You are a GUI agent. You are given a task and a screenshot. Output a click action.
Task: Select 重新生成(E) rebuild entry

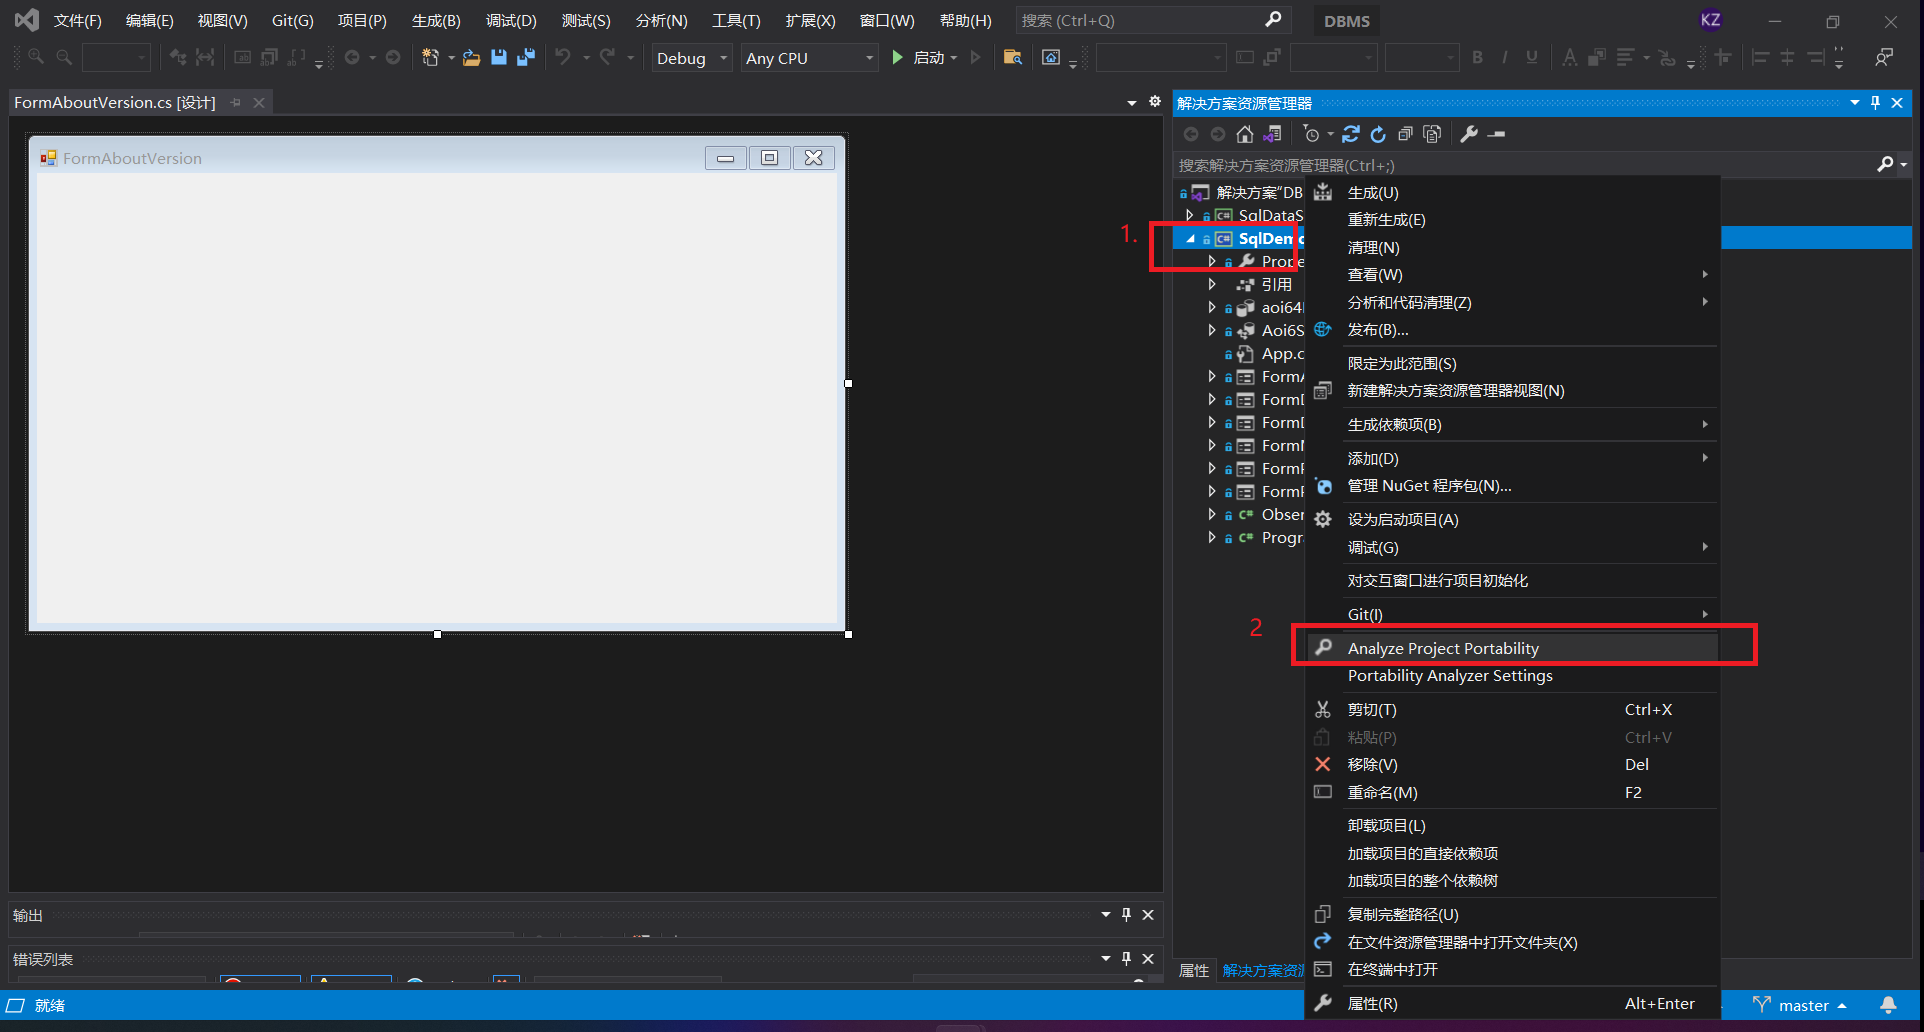pyautogui.click(x=1512, y=220)
